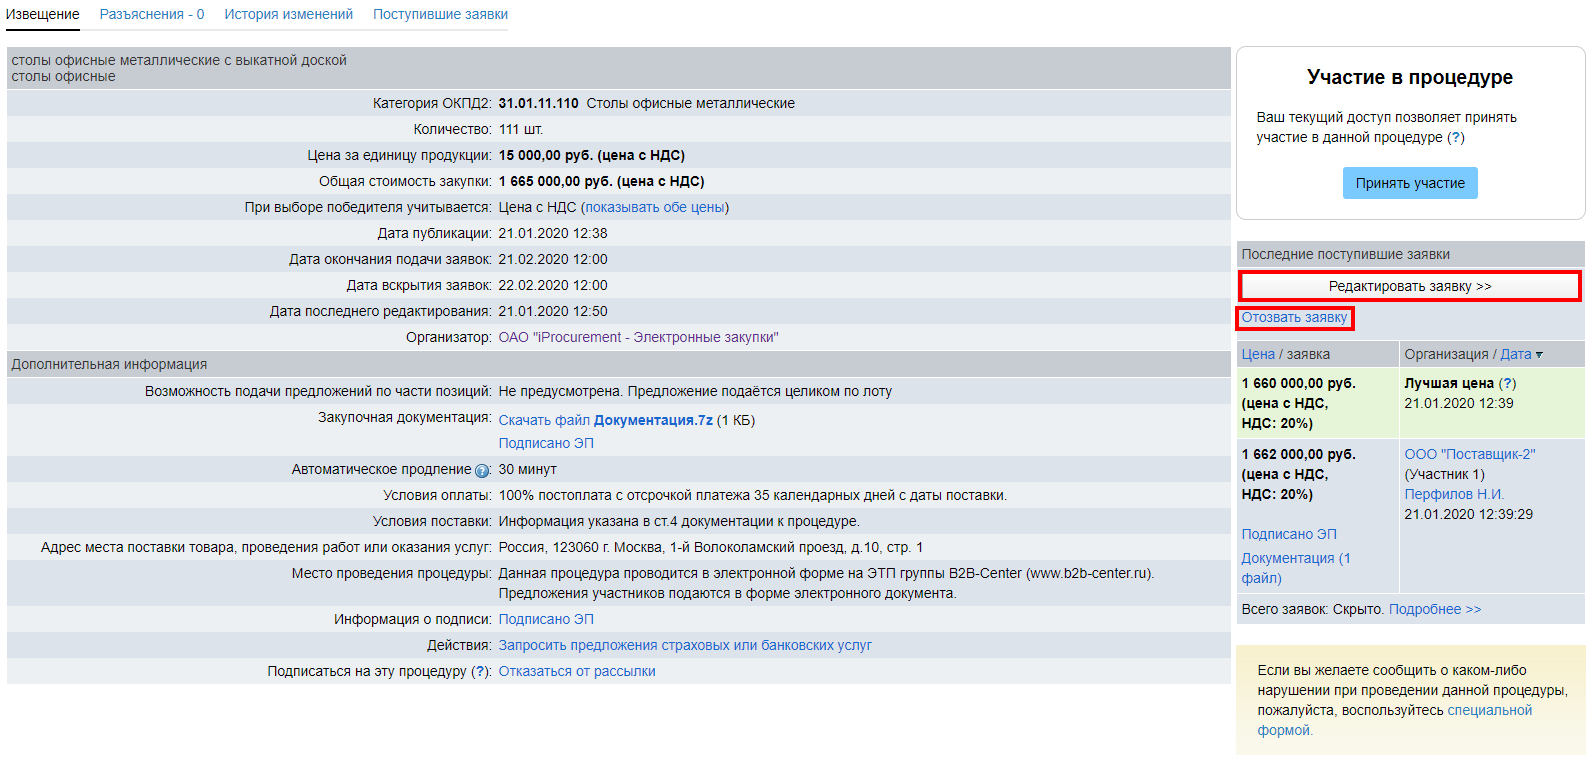Image resolution: width=1593 pixels, height=760 pixels.
Task: Click Подписано ЭП in Информация о подписи row
Action: (x=546, y=619)
